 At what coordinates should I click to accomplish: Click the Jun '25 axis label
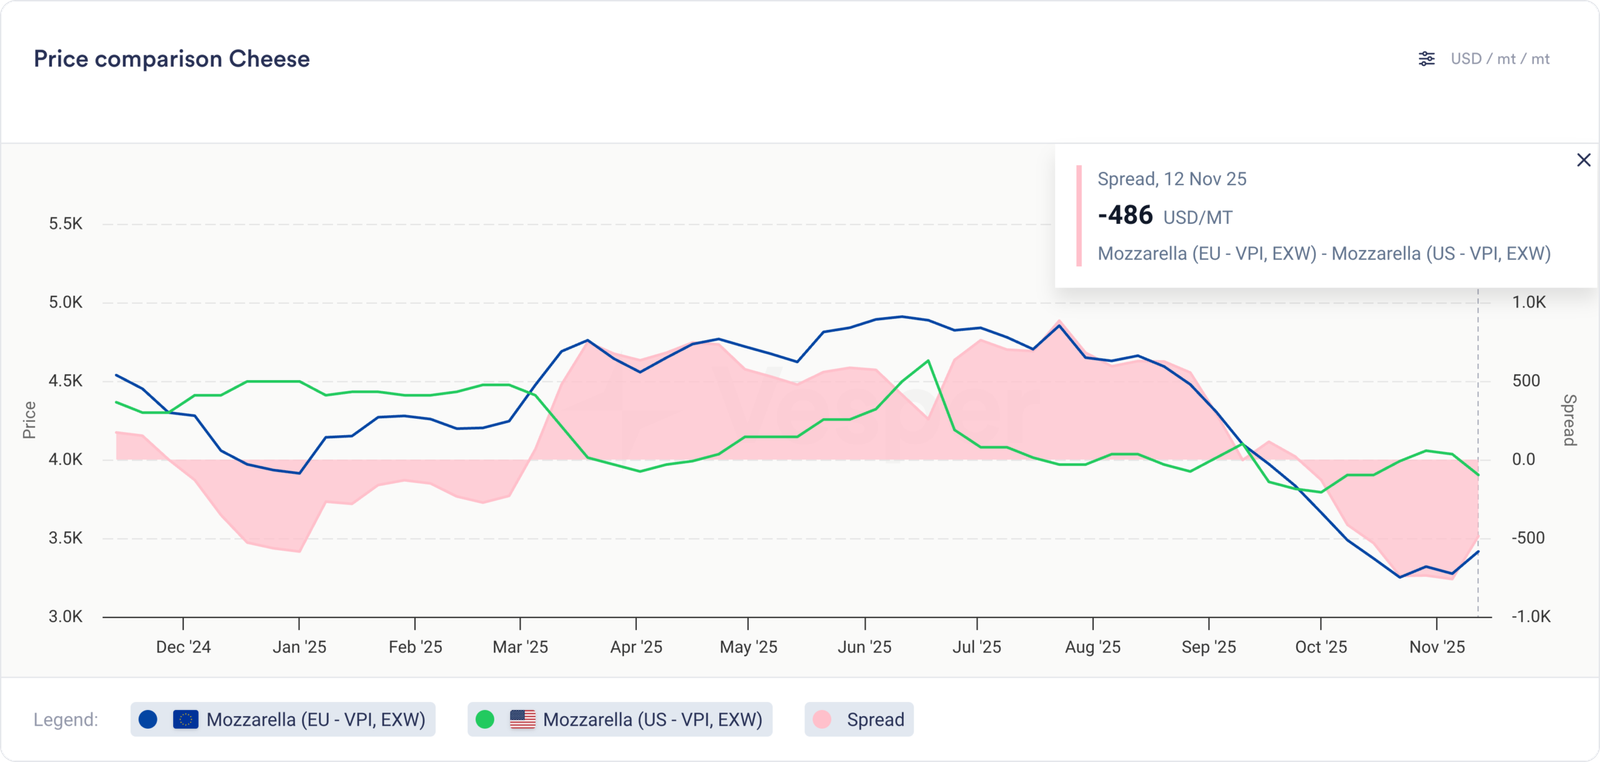[x=864, y=647]
